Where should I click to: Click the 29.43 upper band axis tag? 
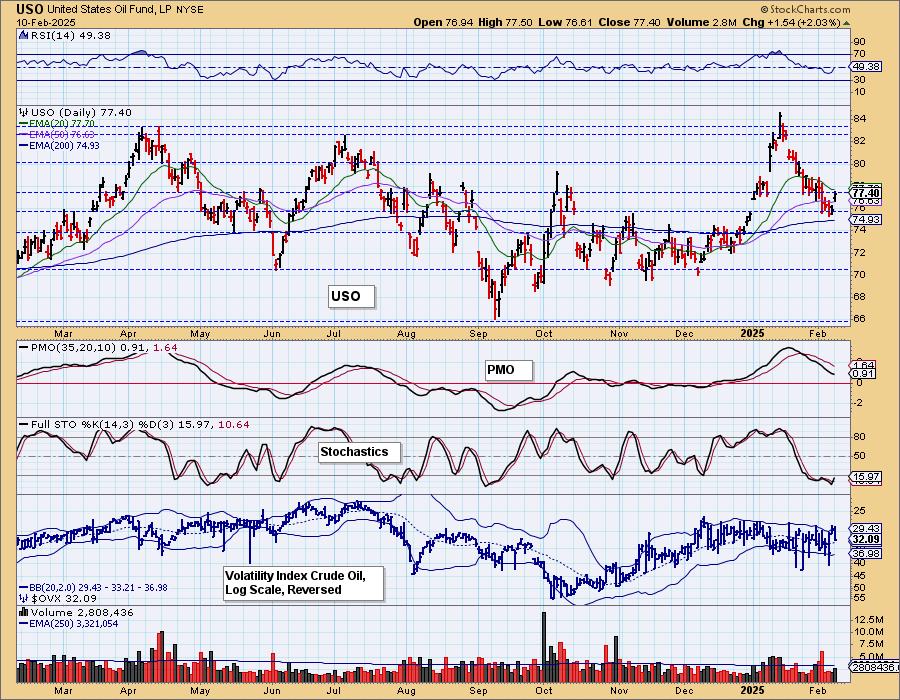coord(866,528)
